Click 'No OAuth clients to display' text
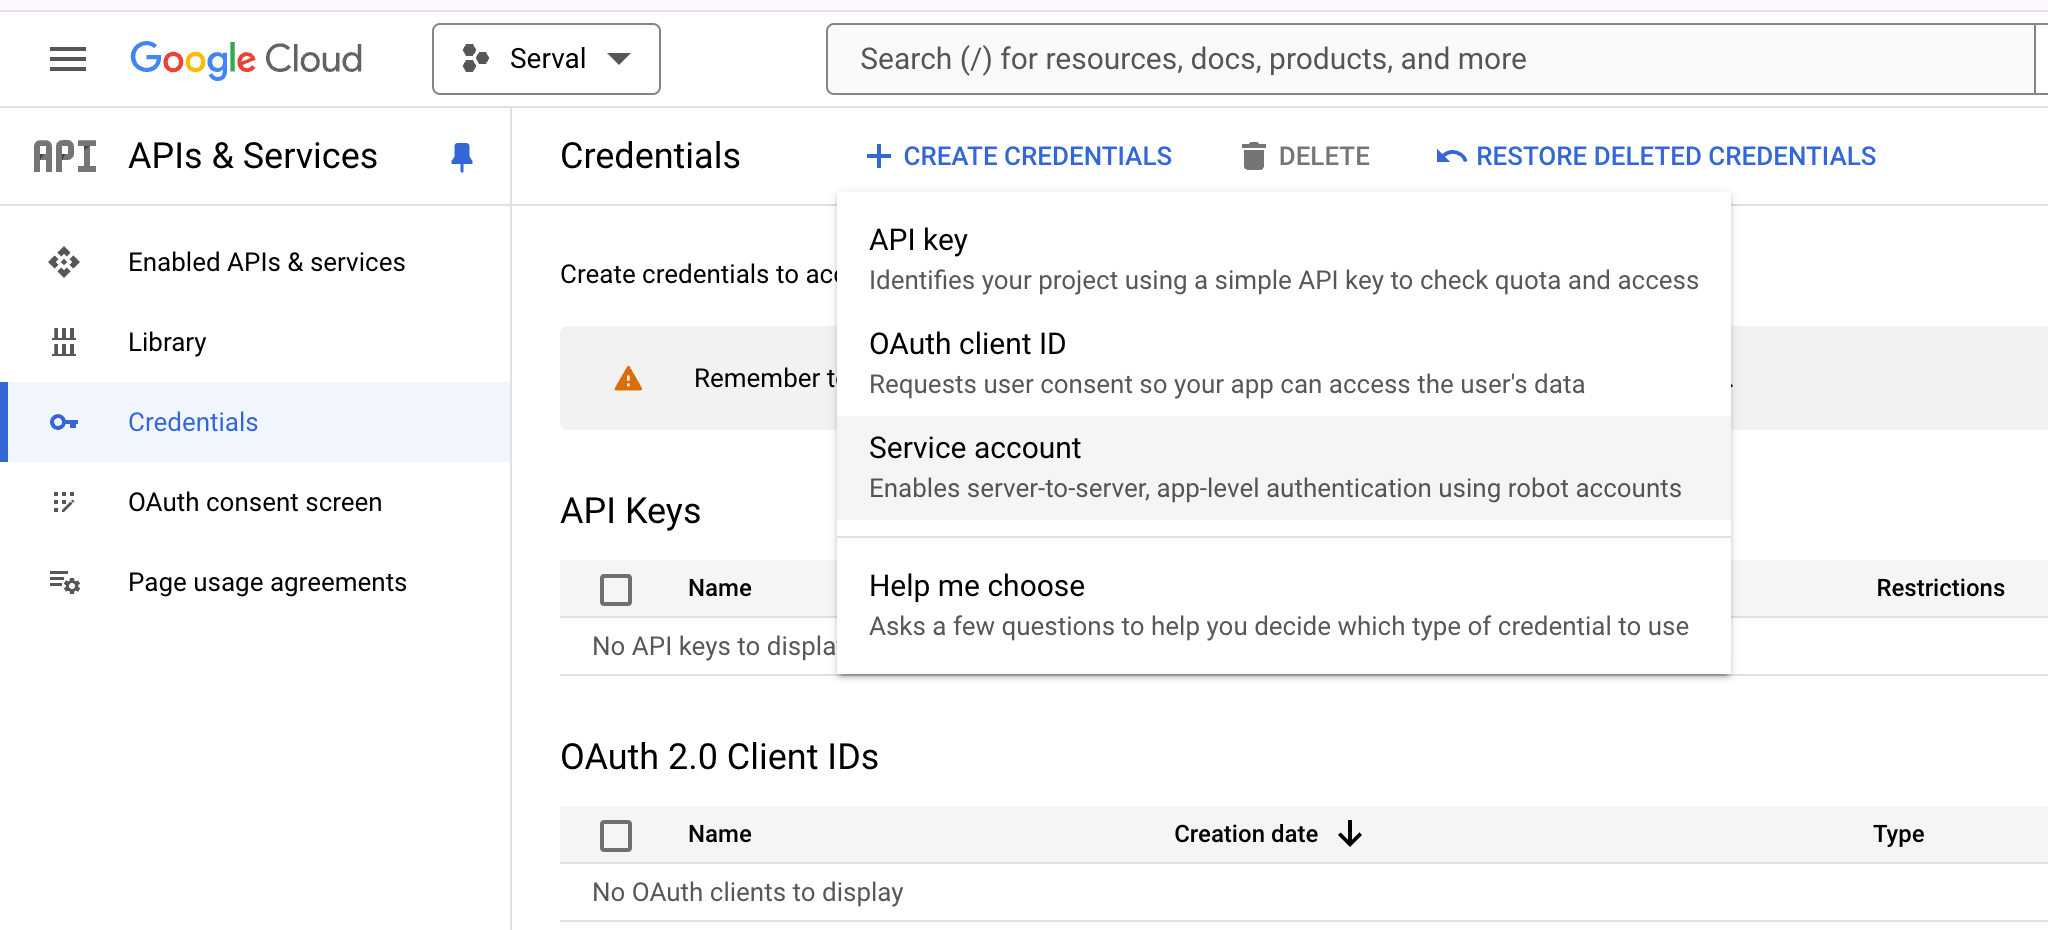Screen dimensions: 2048x930 coord(747,892)
